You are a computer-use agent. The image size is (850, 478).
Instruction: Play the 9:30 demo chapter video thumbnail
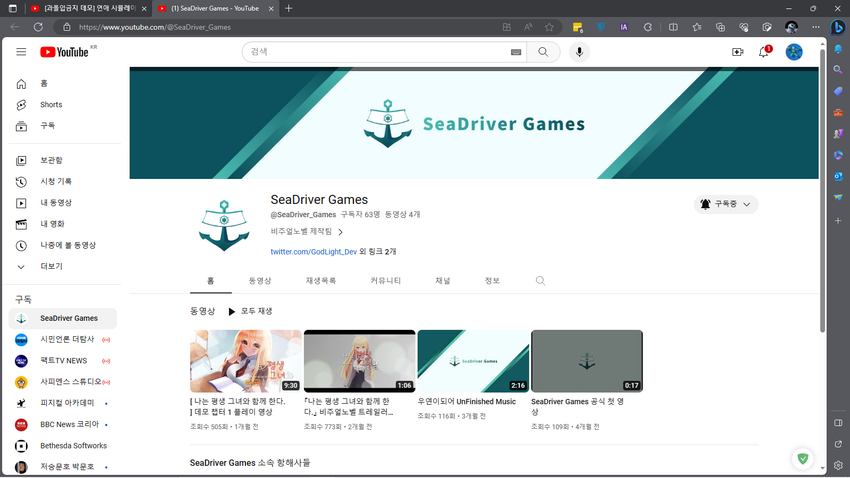click(246, 361)
